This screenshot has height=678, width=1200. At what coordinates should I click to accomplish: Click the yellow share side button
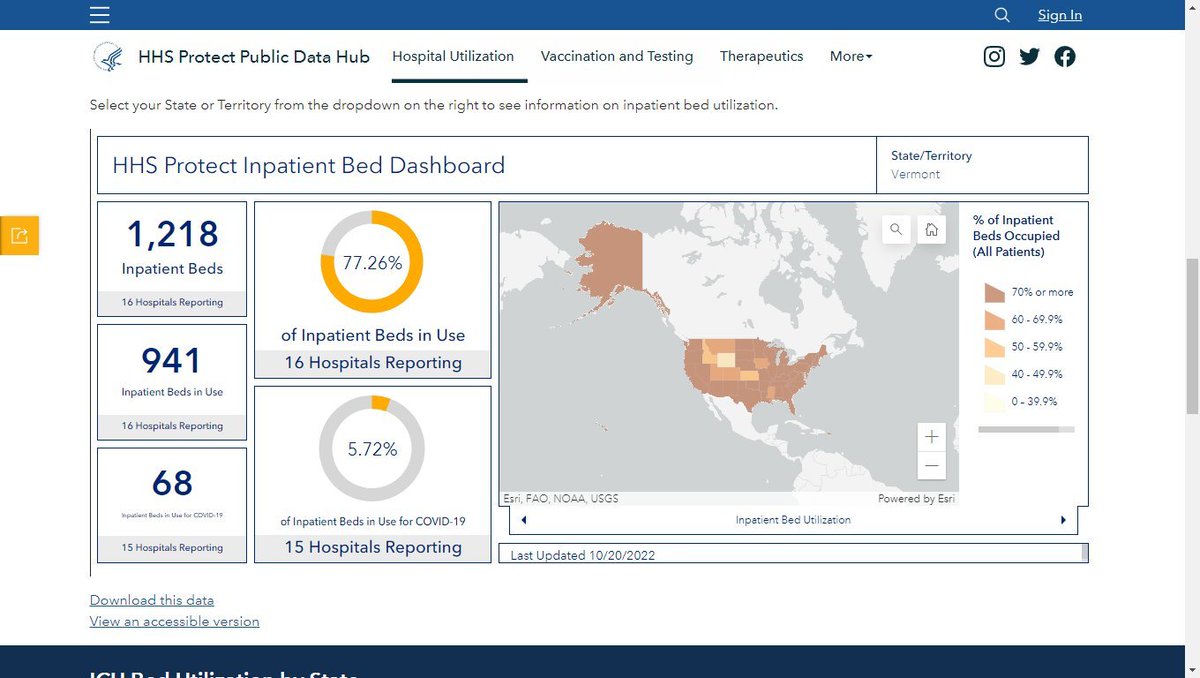[x=19, y=235]
